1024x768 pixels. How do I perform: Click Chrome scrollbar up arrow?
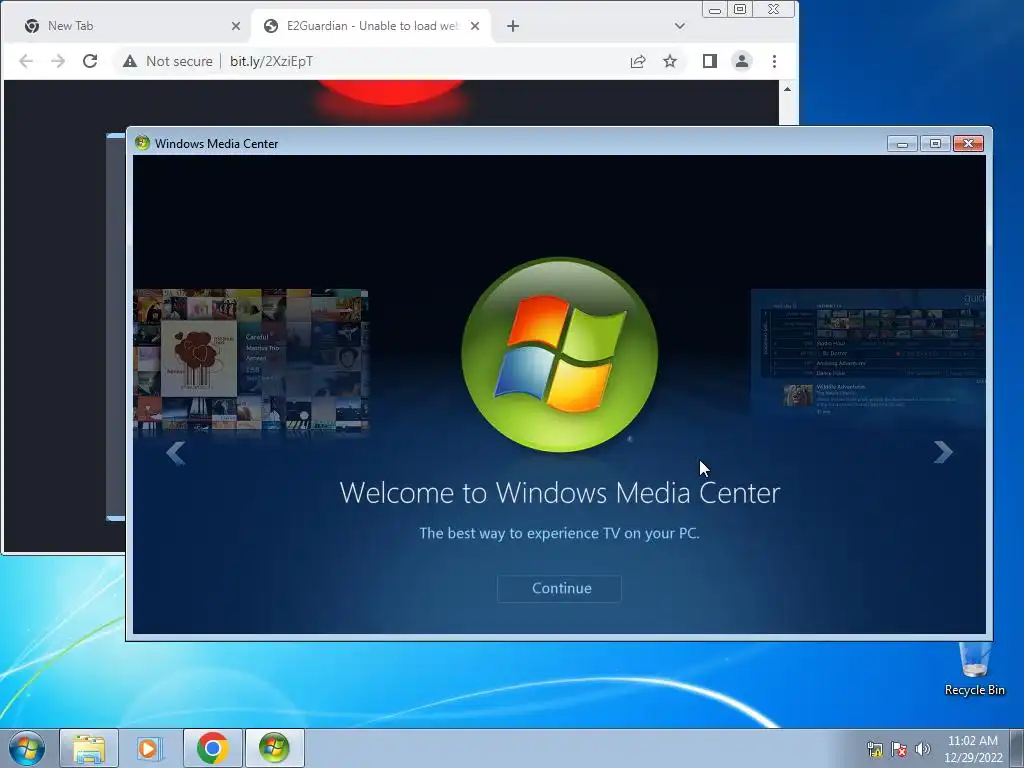pyautogui.click(x=788, y=89)
